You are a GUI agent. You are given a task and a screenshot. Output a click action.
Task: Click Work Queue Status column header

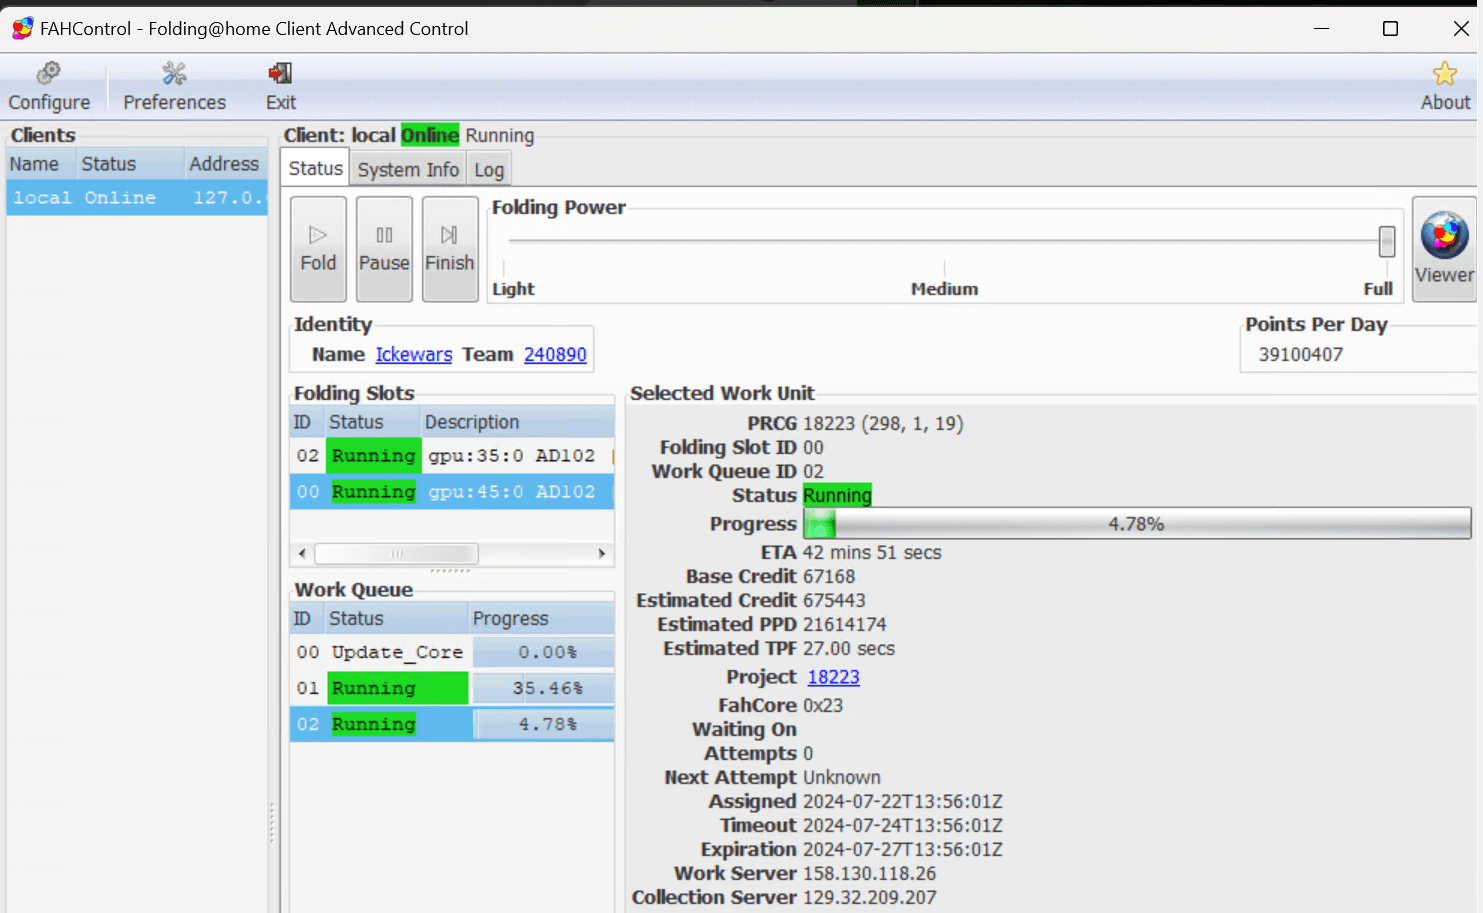pos(396,618)
